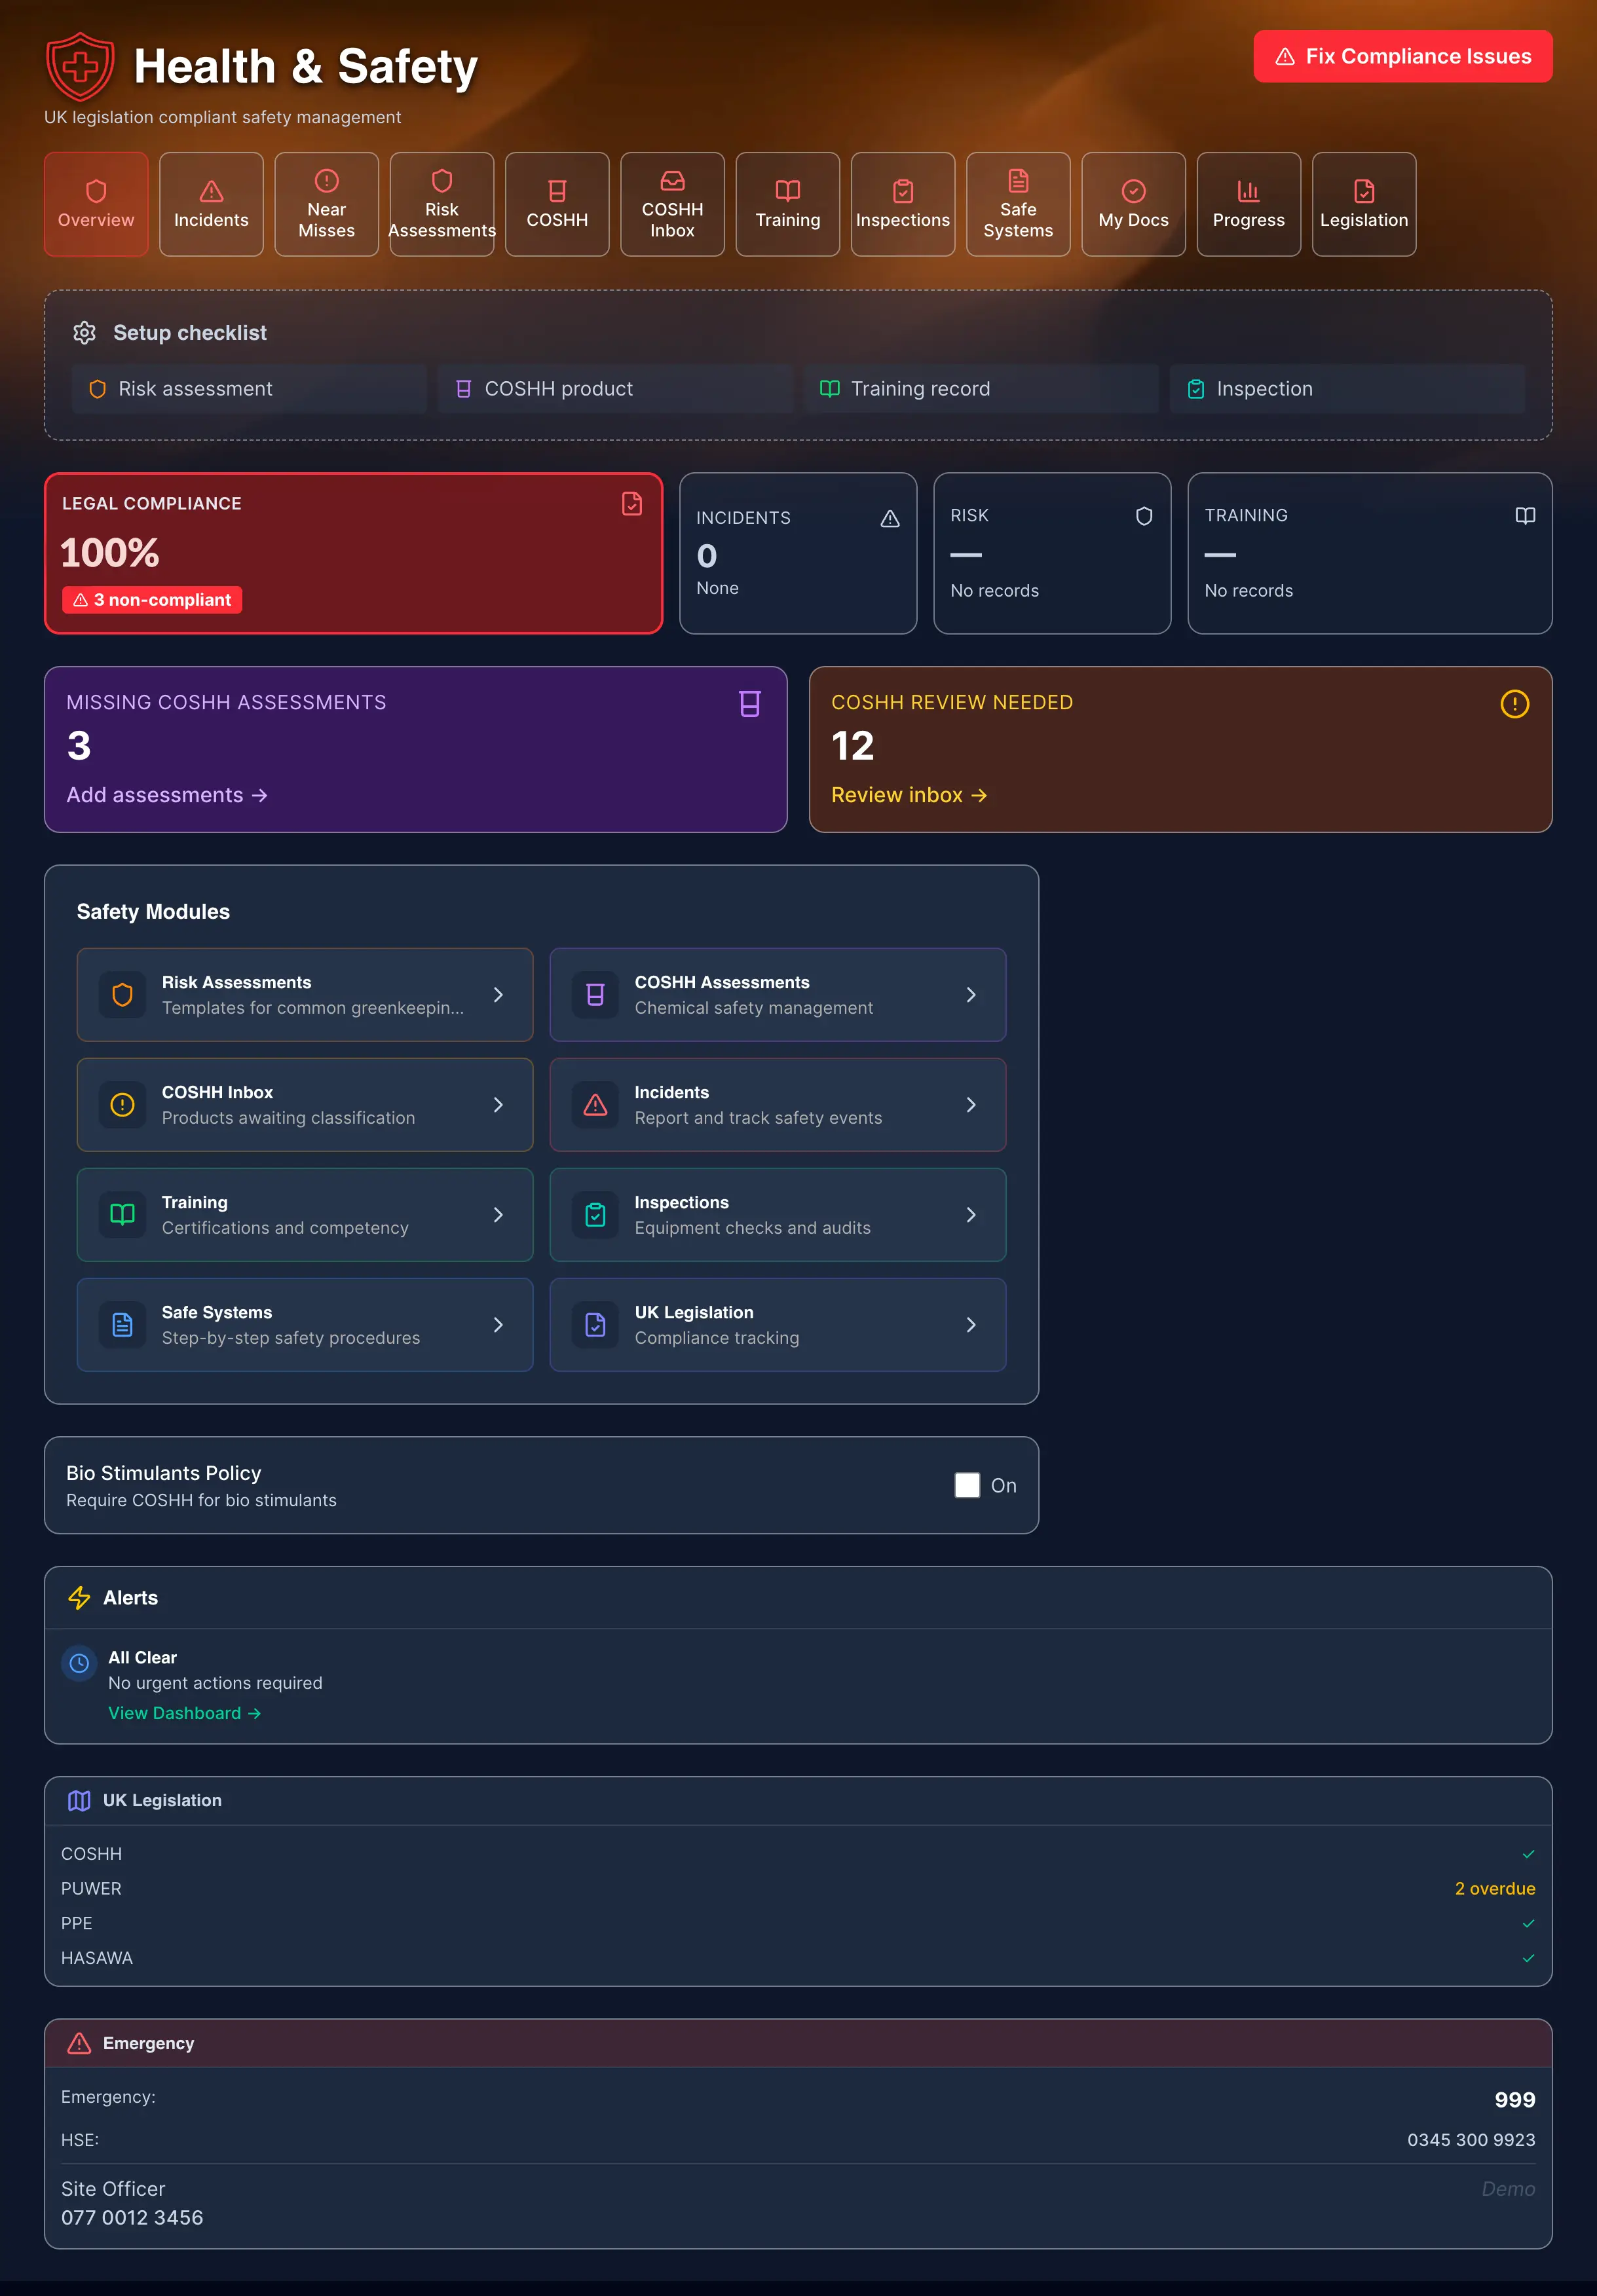Click the All Clear clock icon
Viewport: 1597px width, 2296px height.
click(79, 1664)
